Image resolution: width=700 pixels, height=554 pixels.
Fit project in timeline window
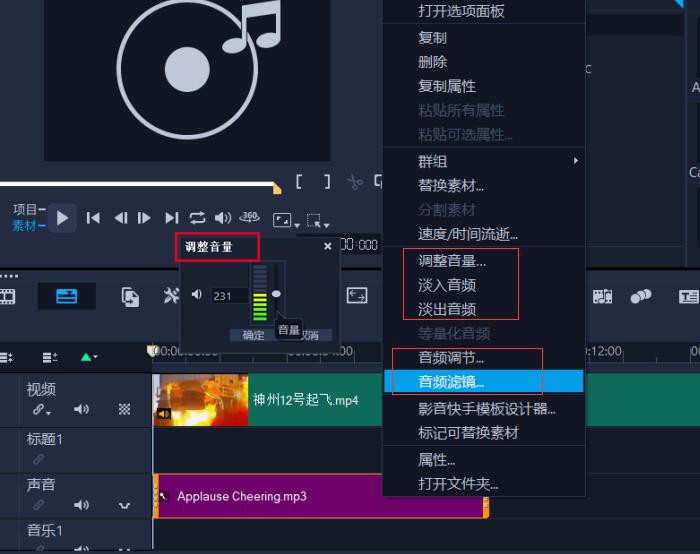pos(357,296)
